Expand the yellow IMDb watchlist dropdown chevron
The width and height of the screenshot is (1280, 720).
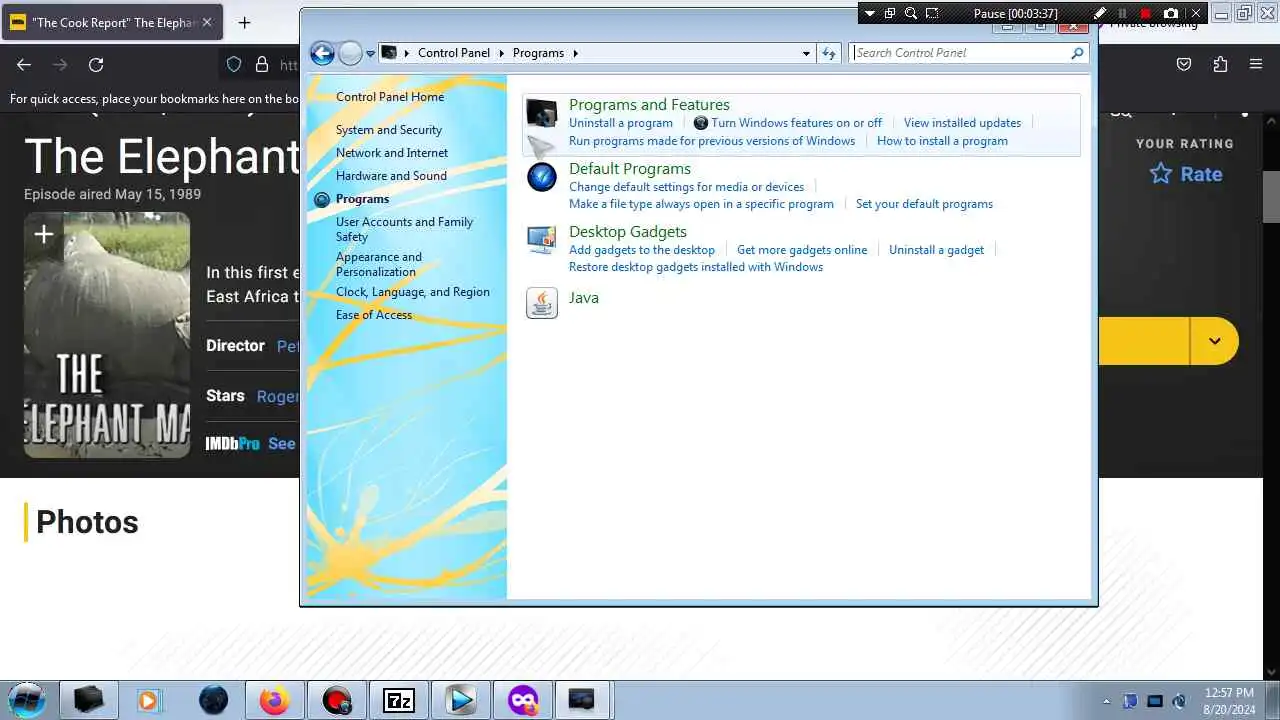[1214, 341]
